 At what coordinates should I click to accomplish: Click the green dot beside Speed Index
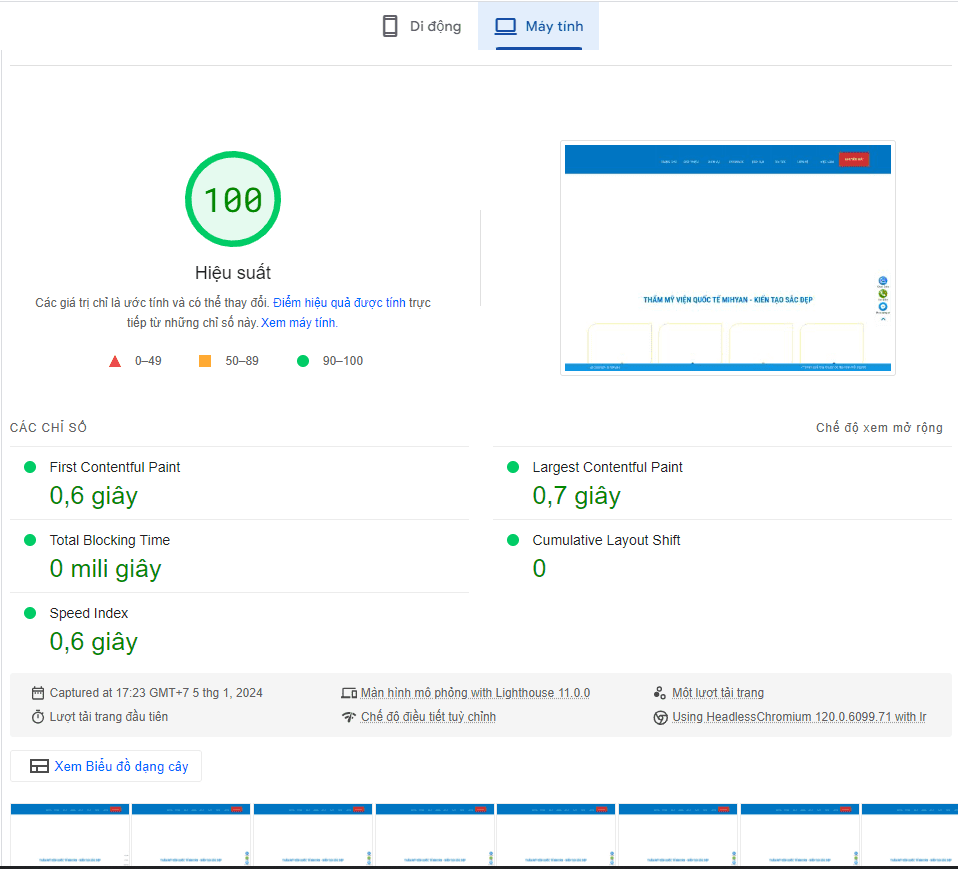coord(30,613)
